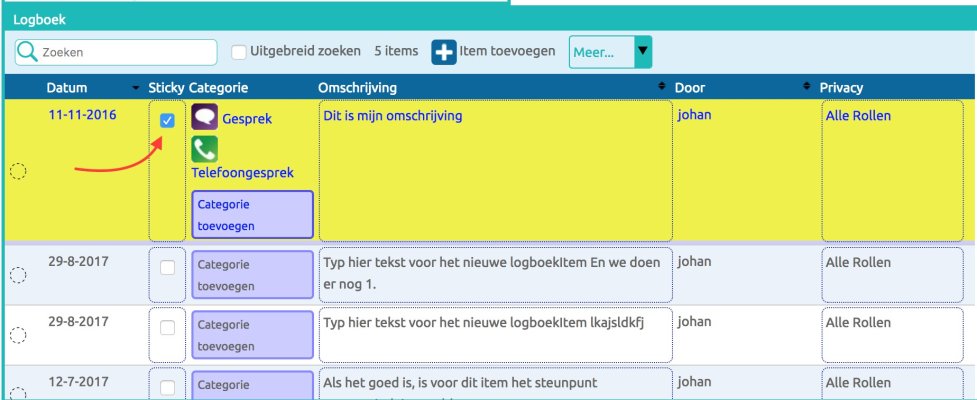Sort by the Datum column arrow

(x=136, y=88)
